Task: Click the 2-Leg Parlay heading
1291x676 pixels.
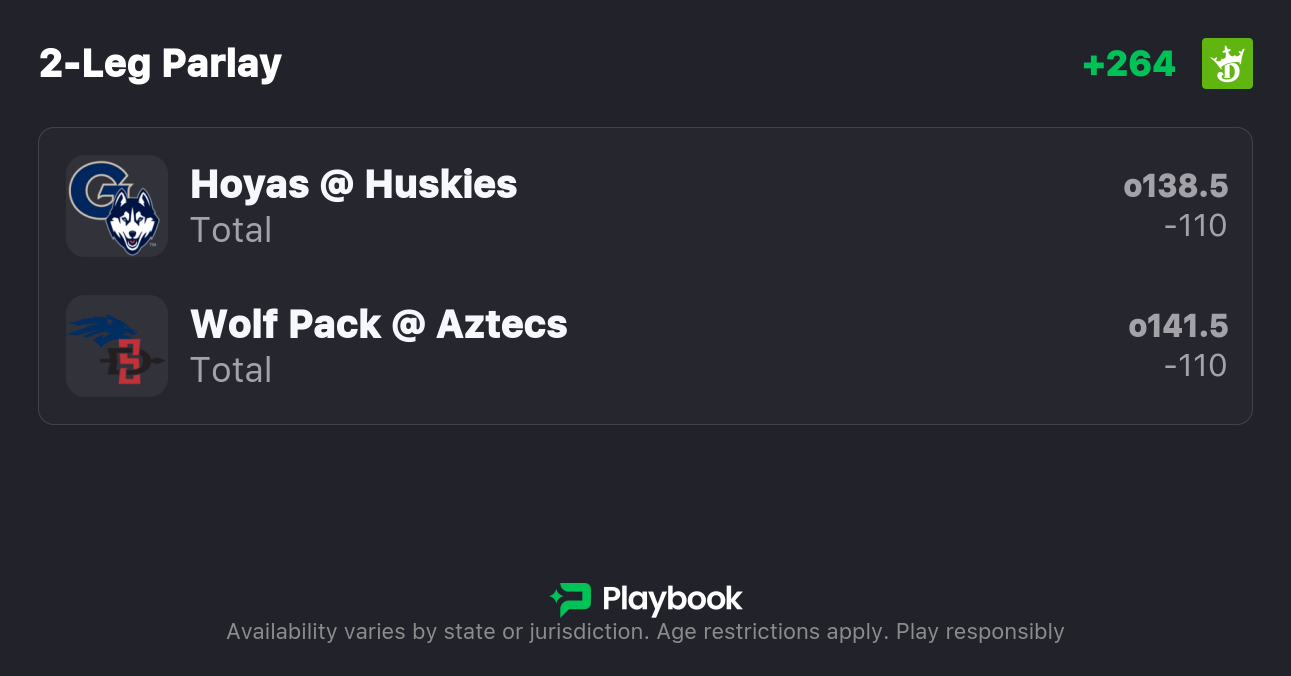Action: [160, 64]
